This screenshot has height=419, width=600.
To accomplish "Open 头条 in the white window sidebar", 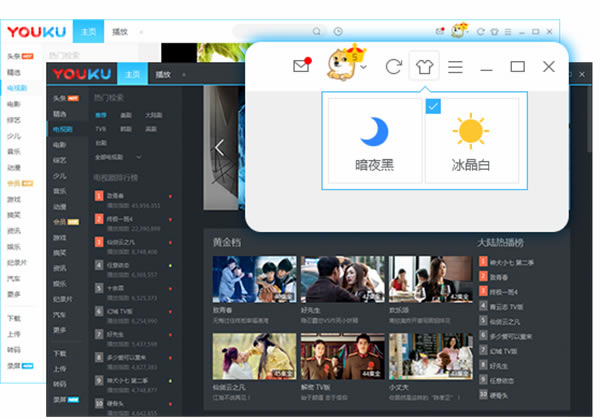I will [x=15, y=57].
